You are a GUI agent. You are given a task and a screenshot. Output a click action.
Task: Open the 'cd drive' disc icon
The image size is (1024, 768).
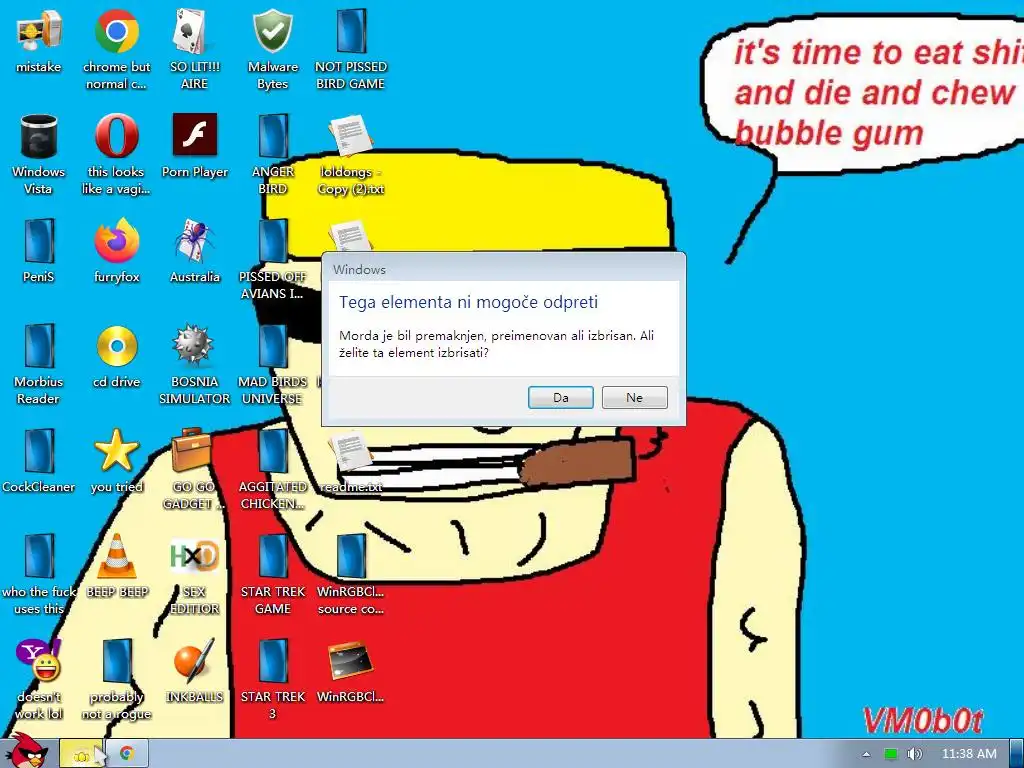click(116, 356)
